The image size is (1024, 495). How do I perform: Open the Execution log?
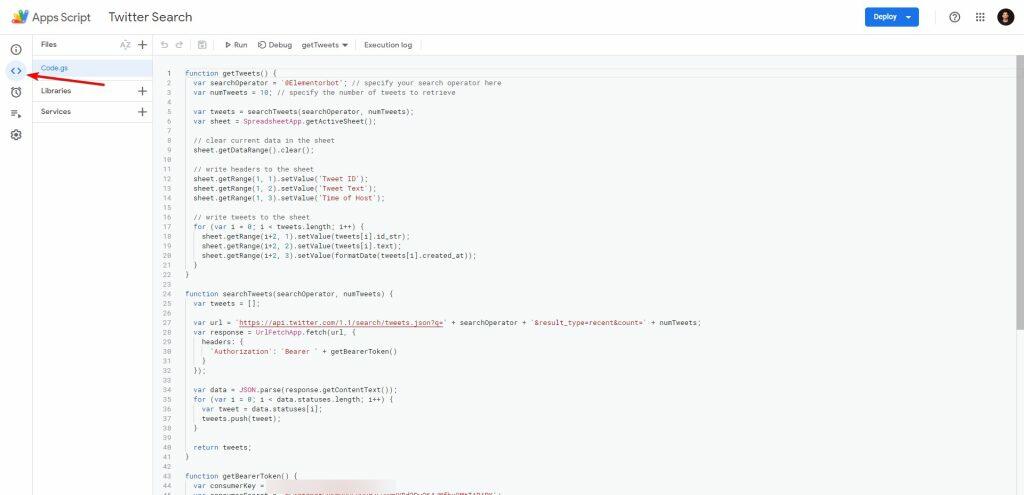click(x=388, y=45)
